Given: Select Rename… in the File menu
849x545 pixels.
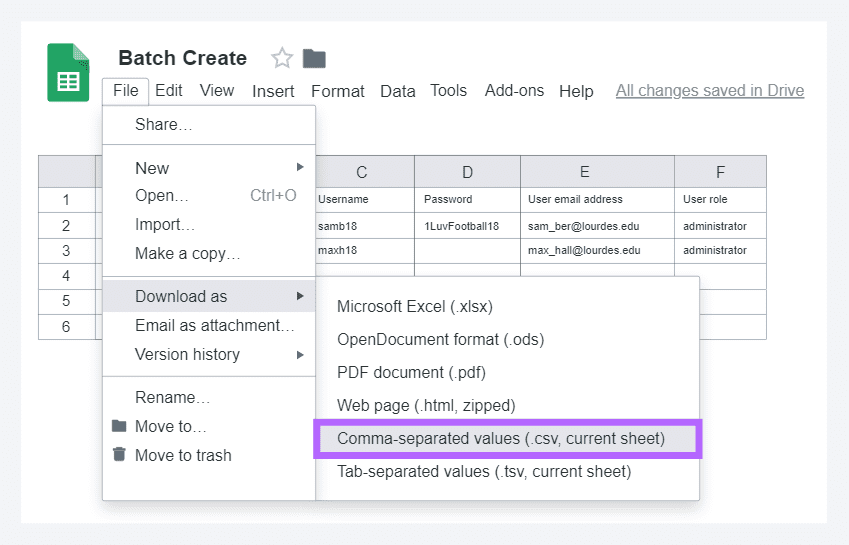Looking at the screenshot, I should point(209,397).
